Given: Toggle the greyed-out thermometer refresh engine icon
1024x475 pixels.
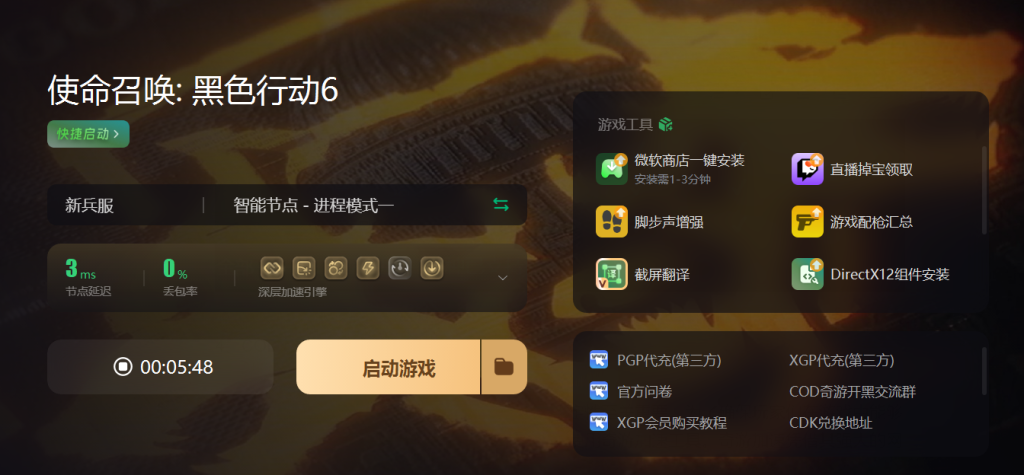Looking at the screenshot, I should click(x=400, y=268).
